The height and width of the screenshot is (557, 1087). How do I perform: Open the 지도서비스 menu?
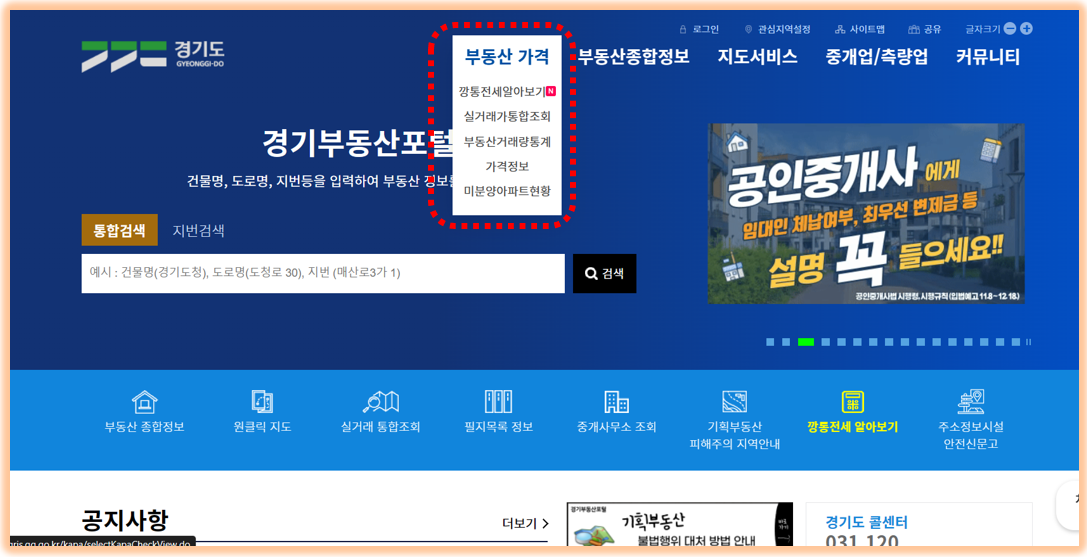pos(757,56)
